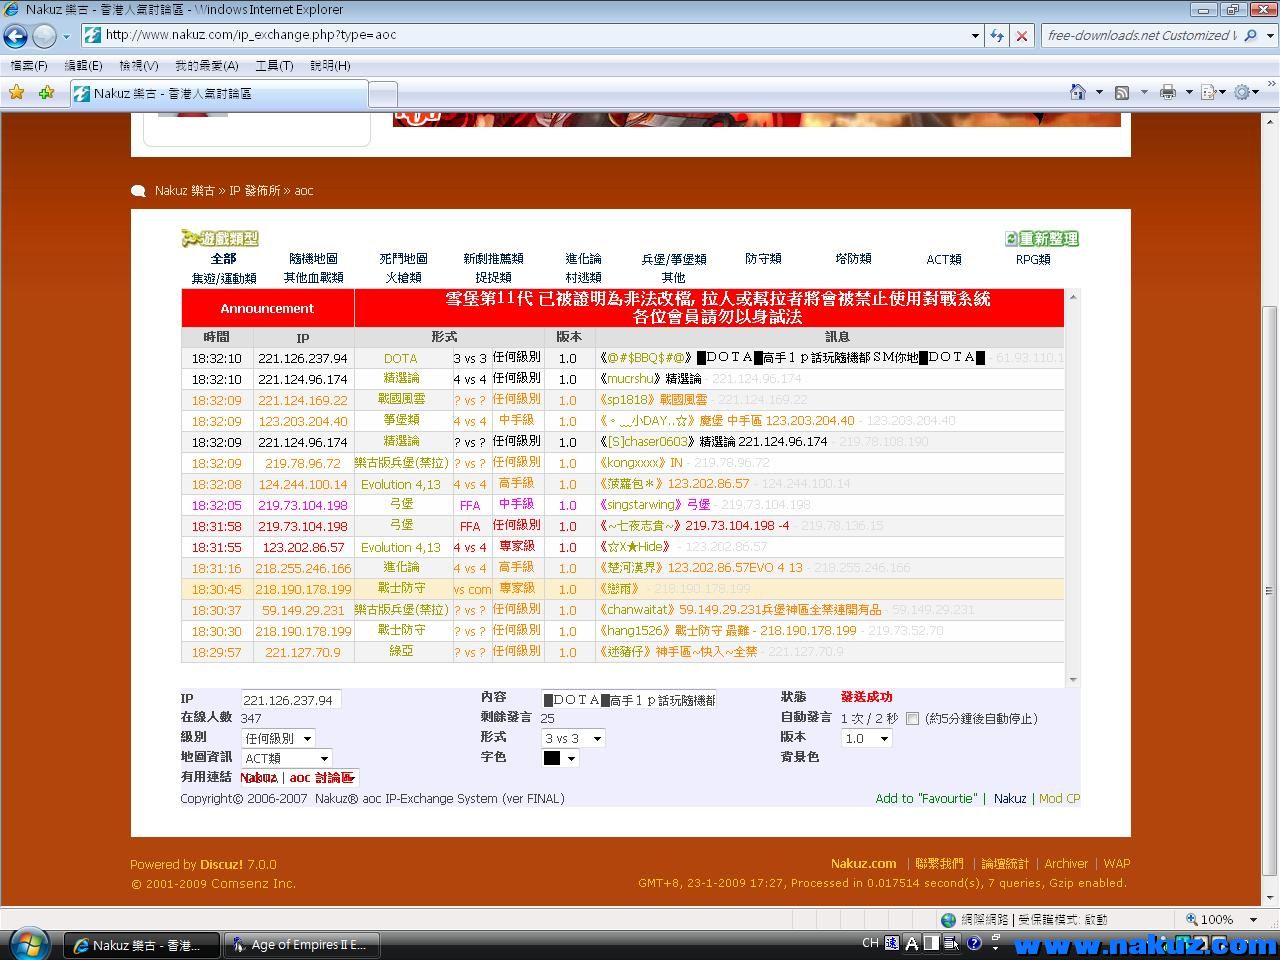Click the aoc 討論區 useful link
This screenshot has height=960, width=1280.
(321, 777)
